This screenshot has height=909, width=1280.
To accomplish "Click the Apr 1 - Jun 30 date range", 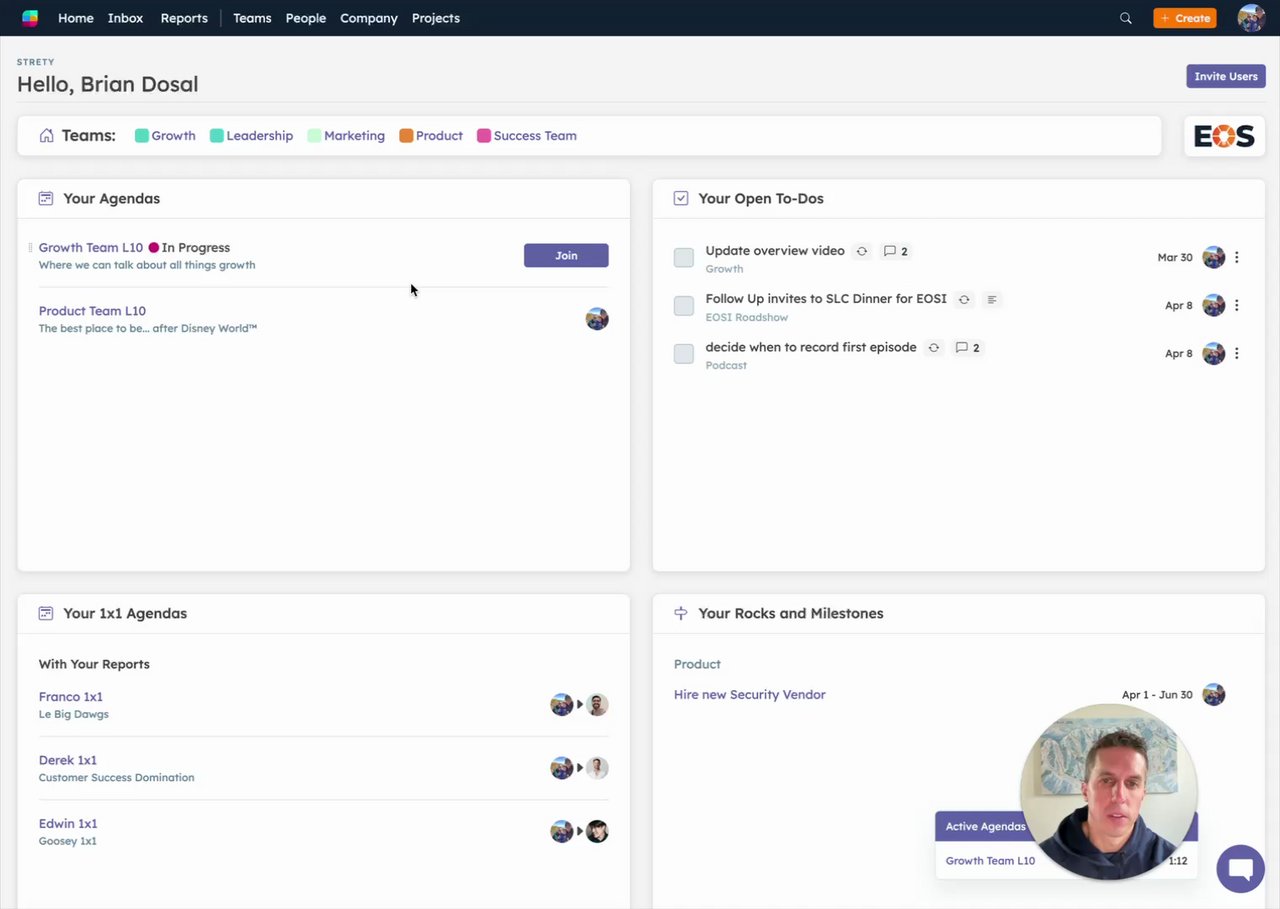I will pyautogui.click(x=1157, y=695).
